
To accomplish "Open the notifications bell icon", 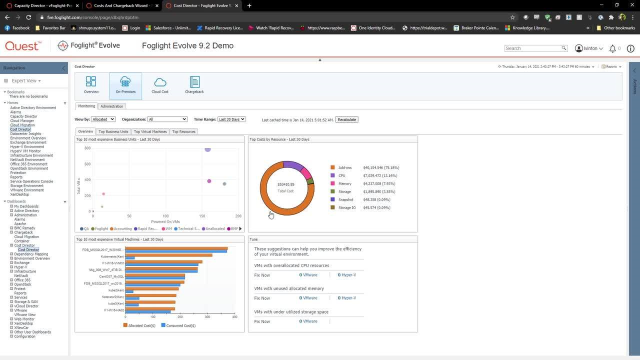I will (612, 49).
